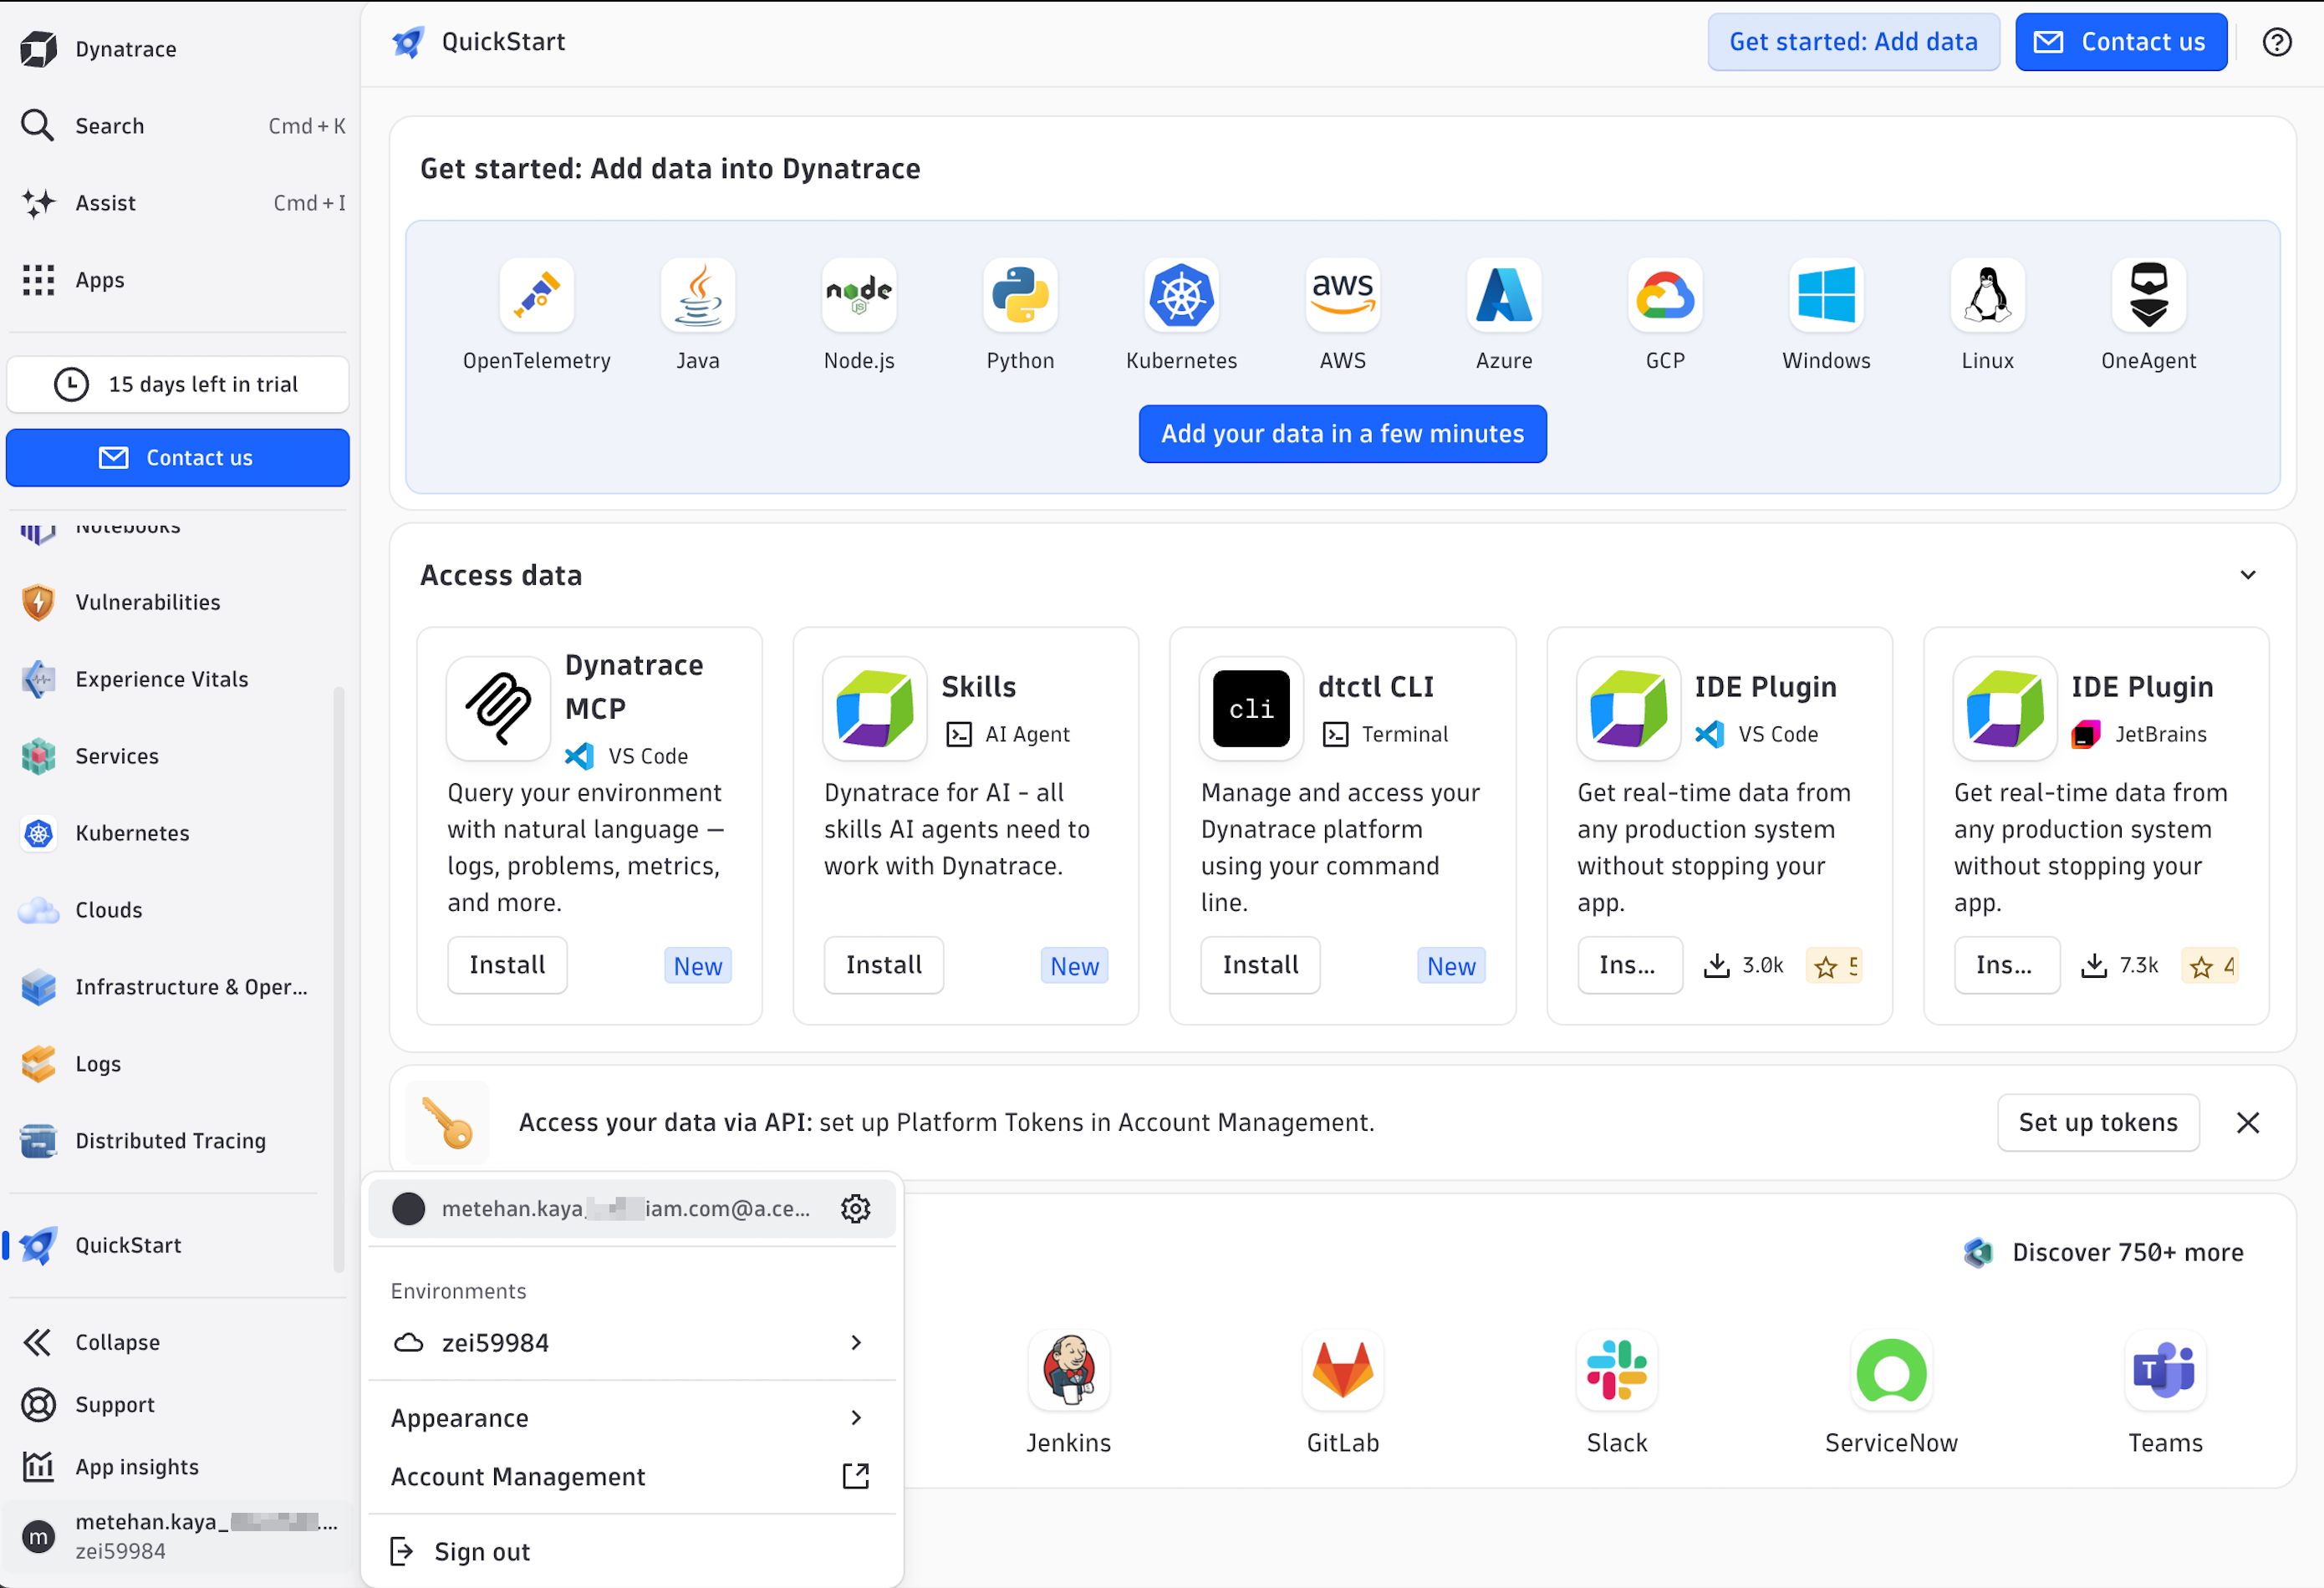Open Assist AI in sidebar
2324x1588 pixels.
180,203
